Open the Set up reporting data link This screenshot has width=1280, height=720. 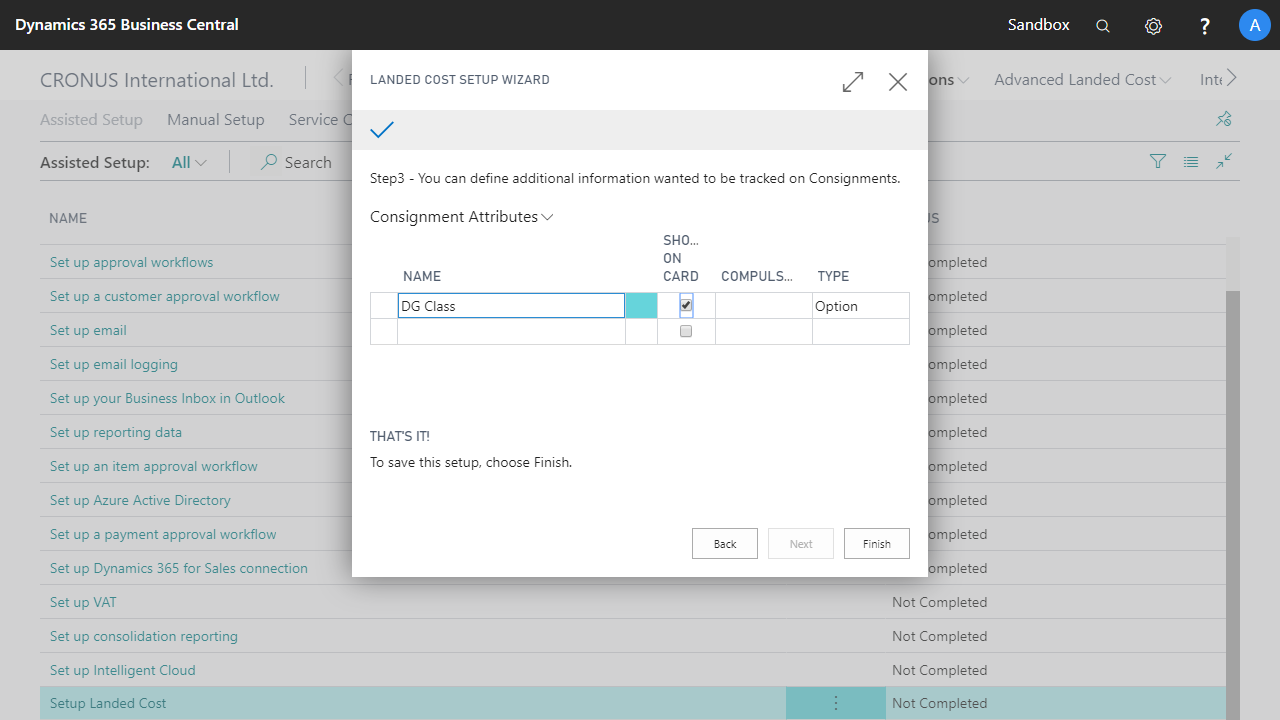pos(116,432)
